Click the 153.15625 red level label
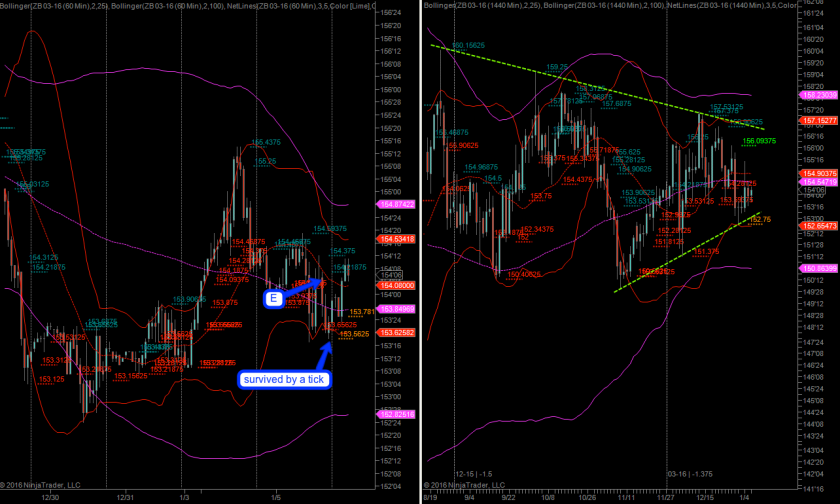Image resolution: width=840 pixels, height=504 pixels. [x=131, y=376]
